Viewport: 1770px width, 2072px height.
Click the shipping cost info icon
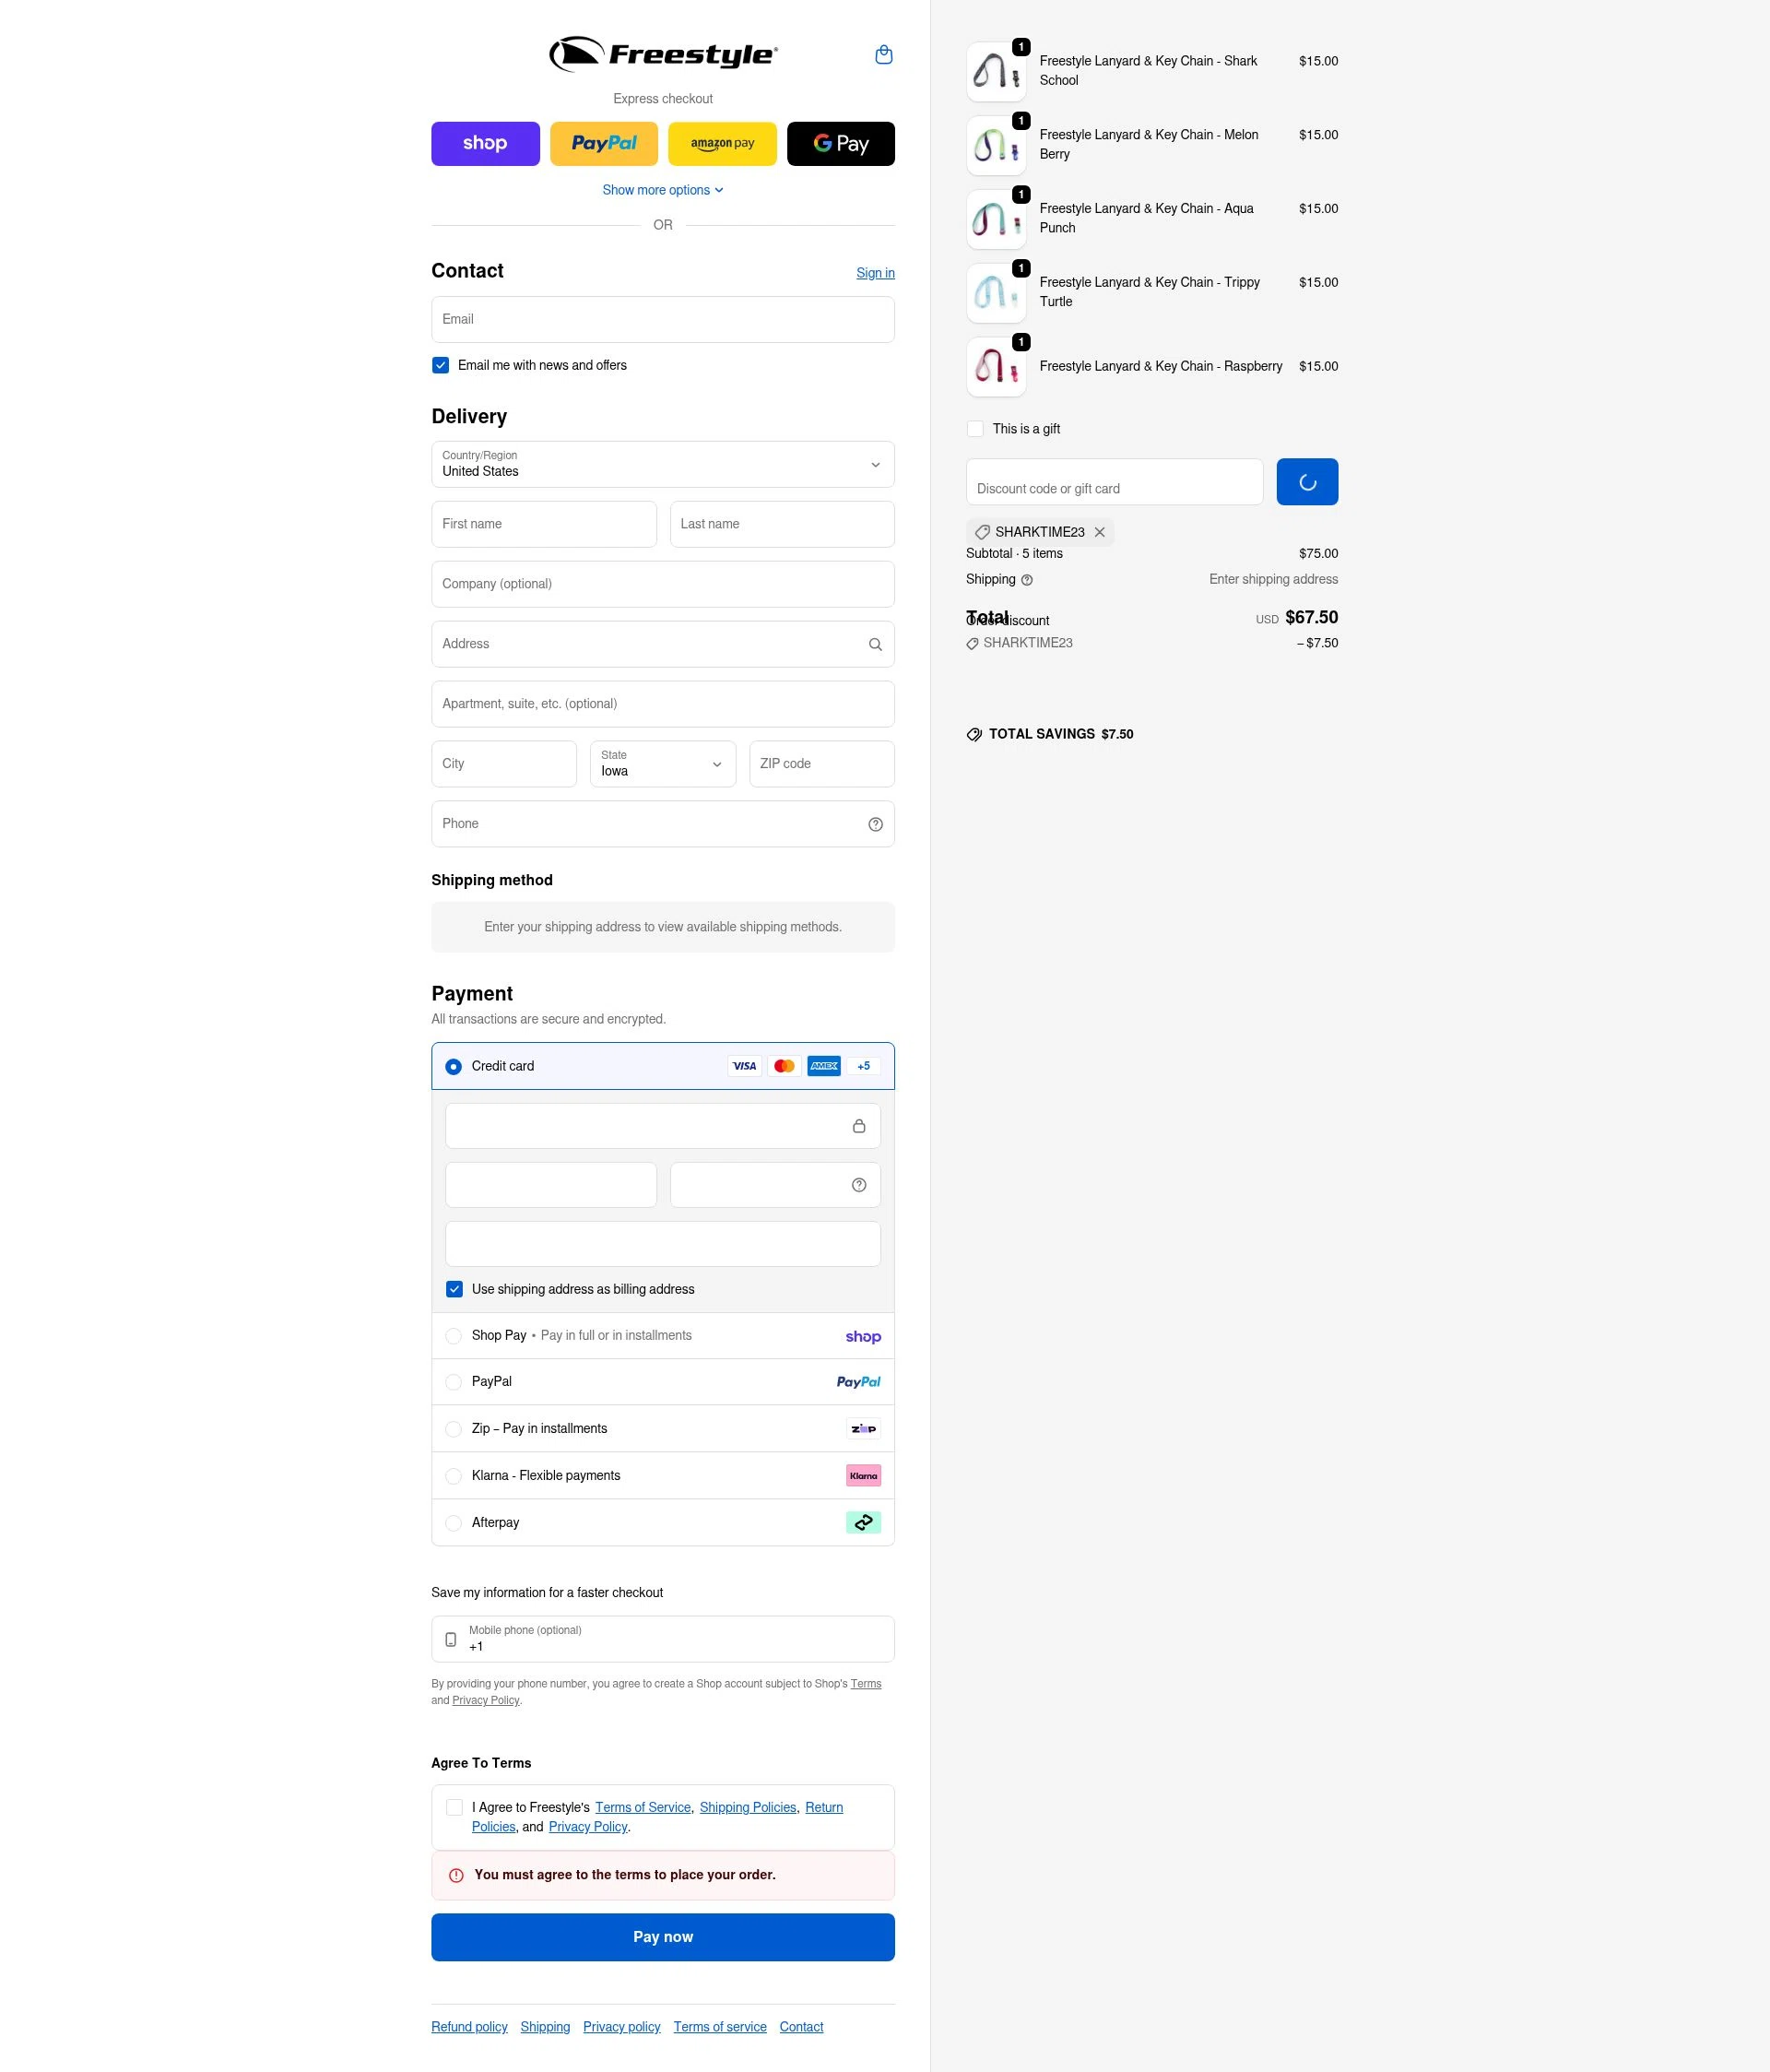[x=1025, y=580]
